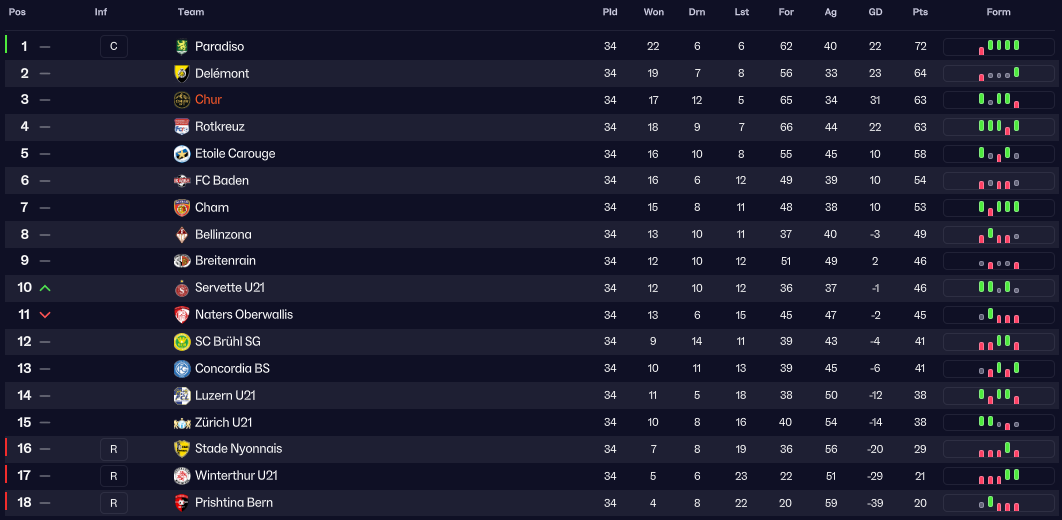Viewport: 1062px width, 520px height.
Task: Click the Paradiso club badge icon
Action: coord(182,46)
